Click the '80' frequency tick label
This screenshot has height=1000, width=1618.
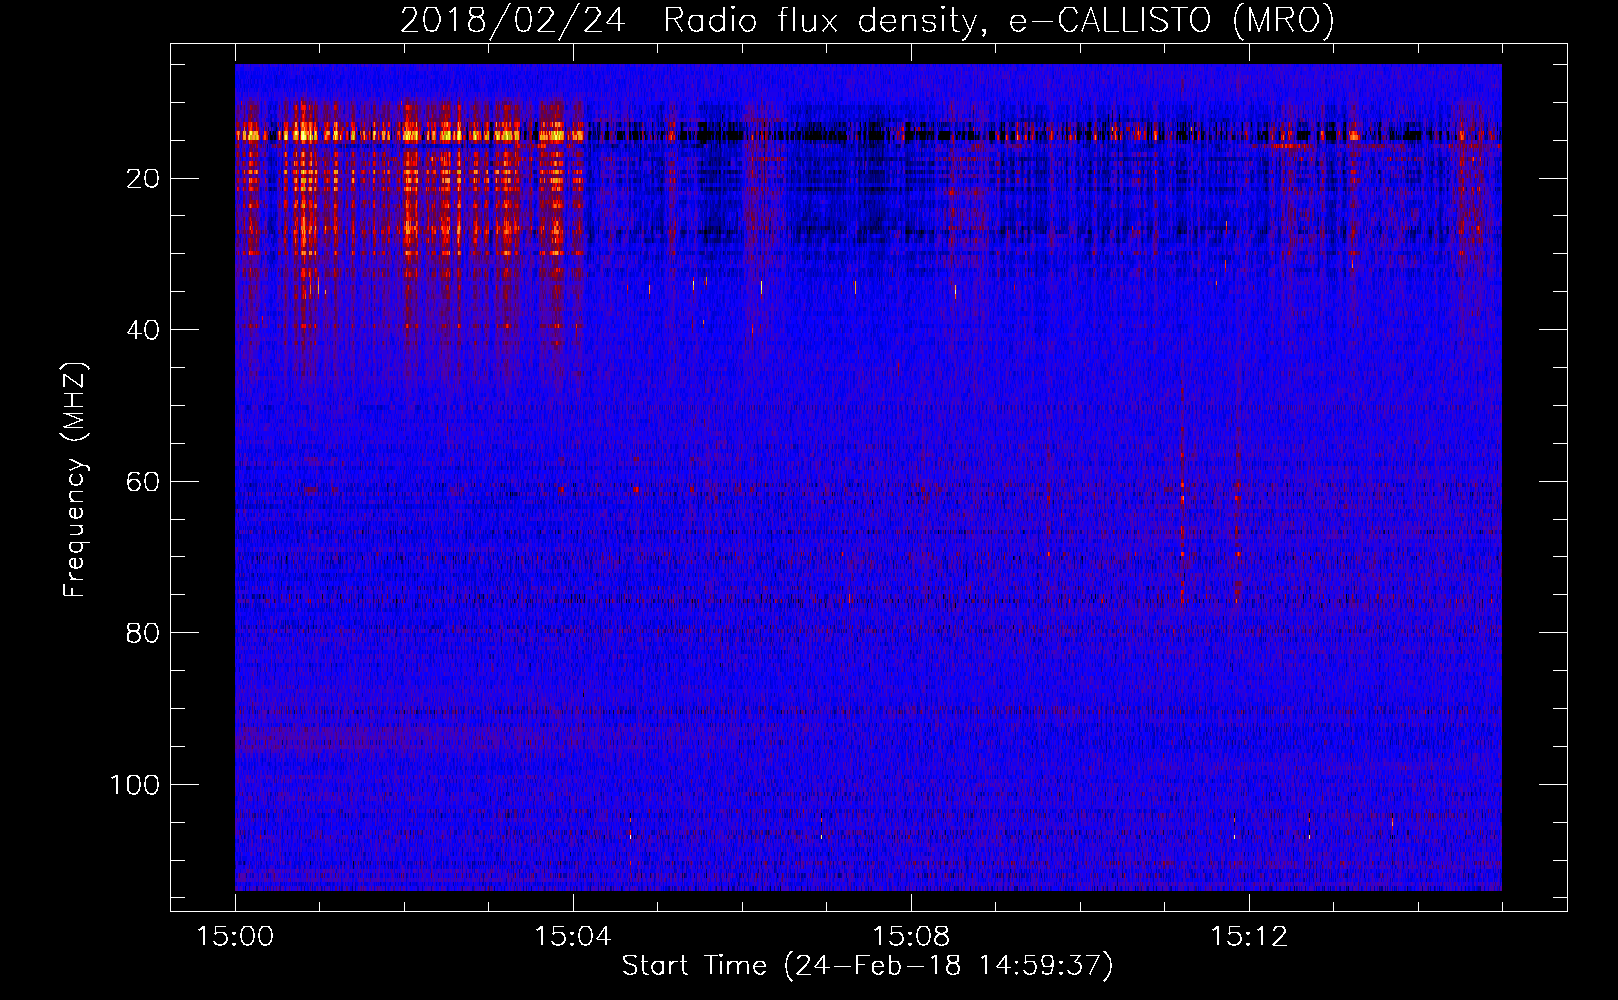coord(144,633)
